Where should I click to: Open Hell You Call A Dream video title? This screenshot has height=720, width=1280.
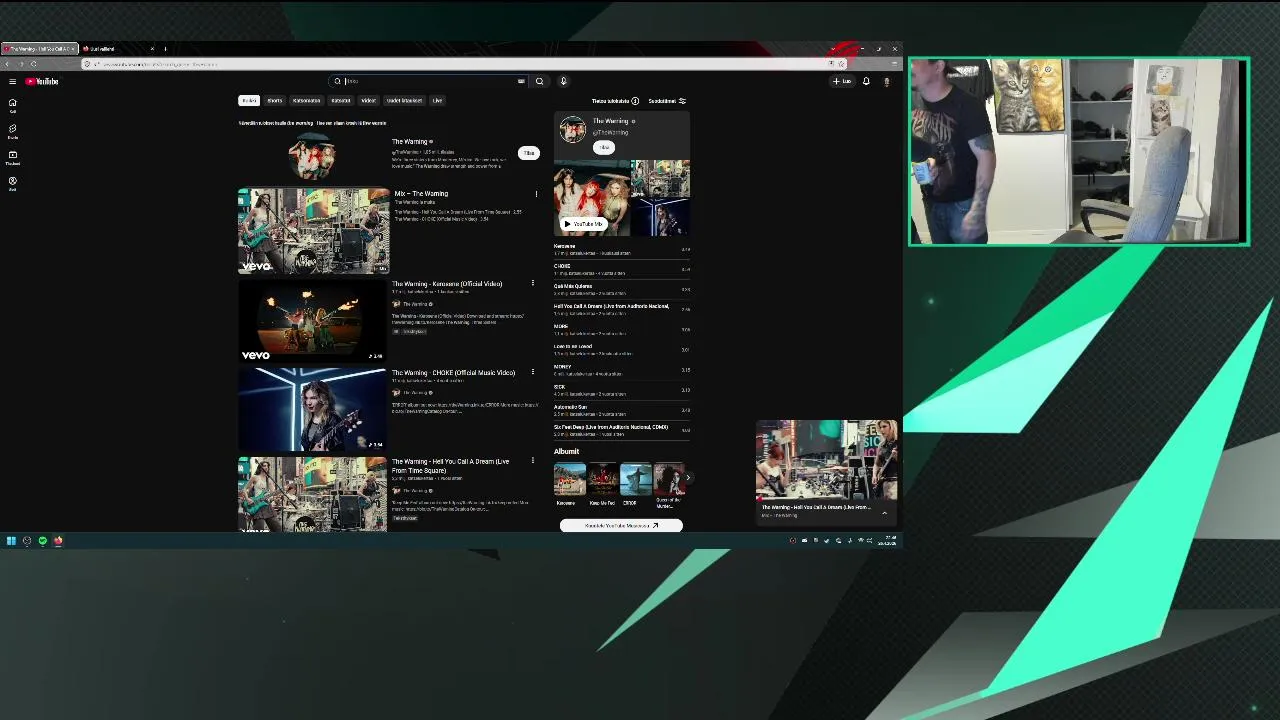450,466
